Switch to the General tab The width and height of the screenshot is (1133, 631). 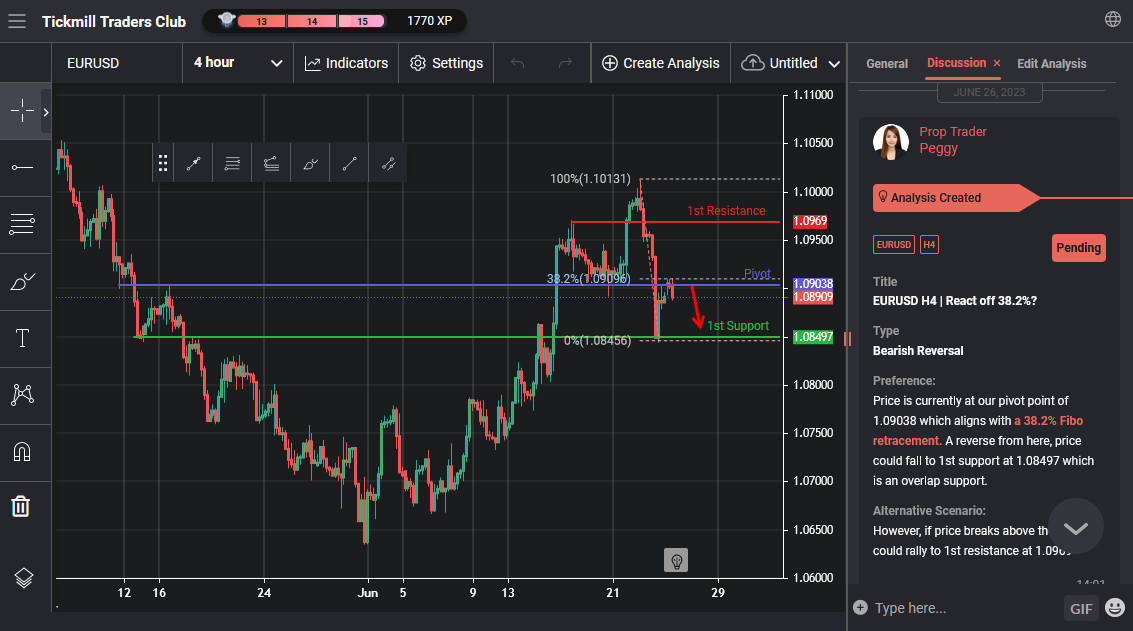[x=887, y=64]
